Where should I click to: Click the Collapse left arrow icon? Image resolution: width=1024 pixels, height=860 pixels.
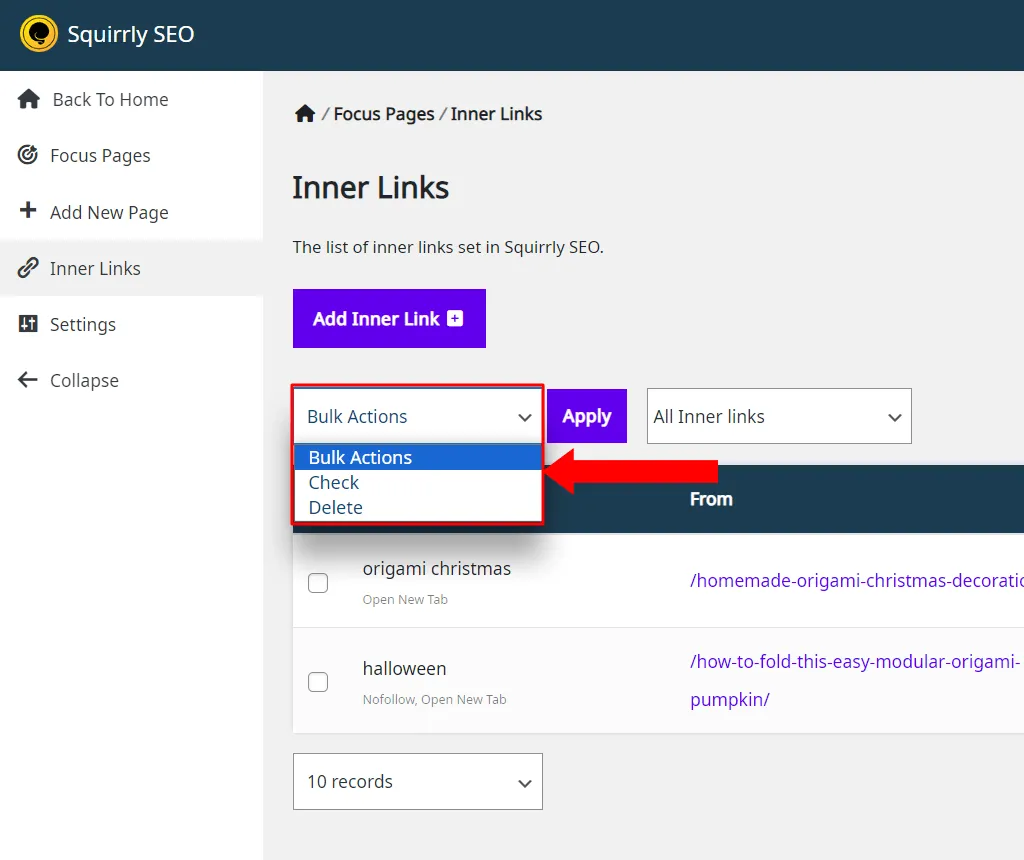(x=27, y=379)
